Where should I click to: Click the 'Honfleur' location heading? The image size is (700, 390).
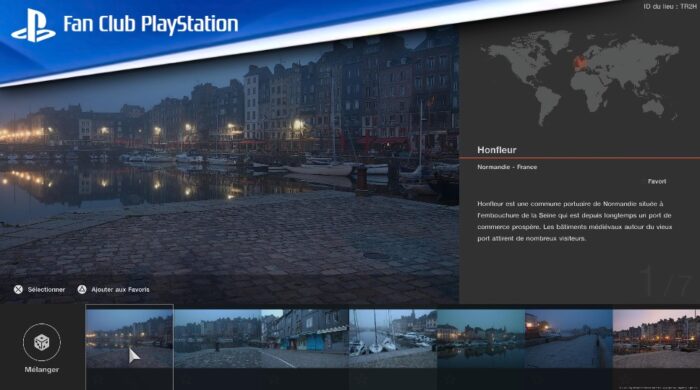coord(497,150)
